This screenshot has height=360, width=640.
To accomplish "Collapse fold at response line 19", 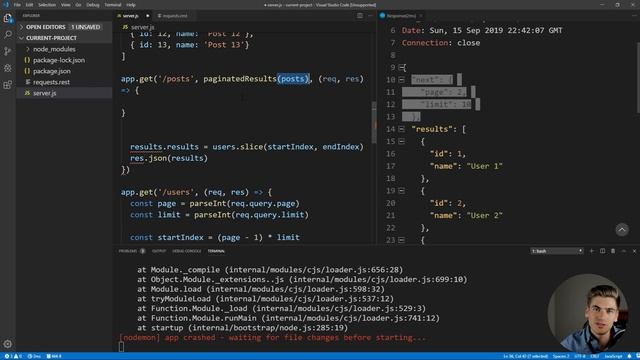I will coord(402,191).
